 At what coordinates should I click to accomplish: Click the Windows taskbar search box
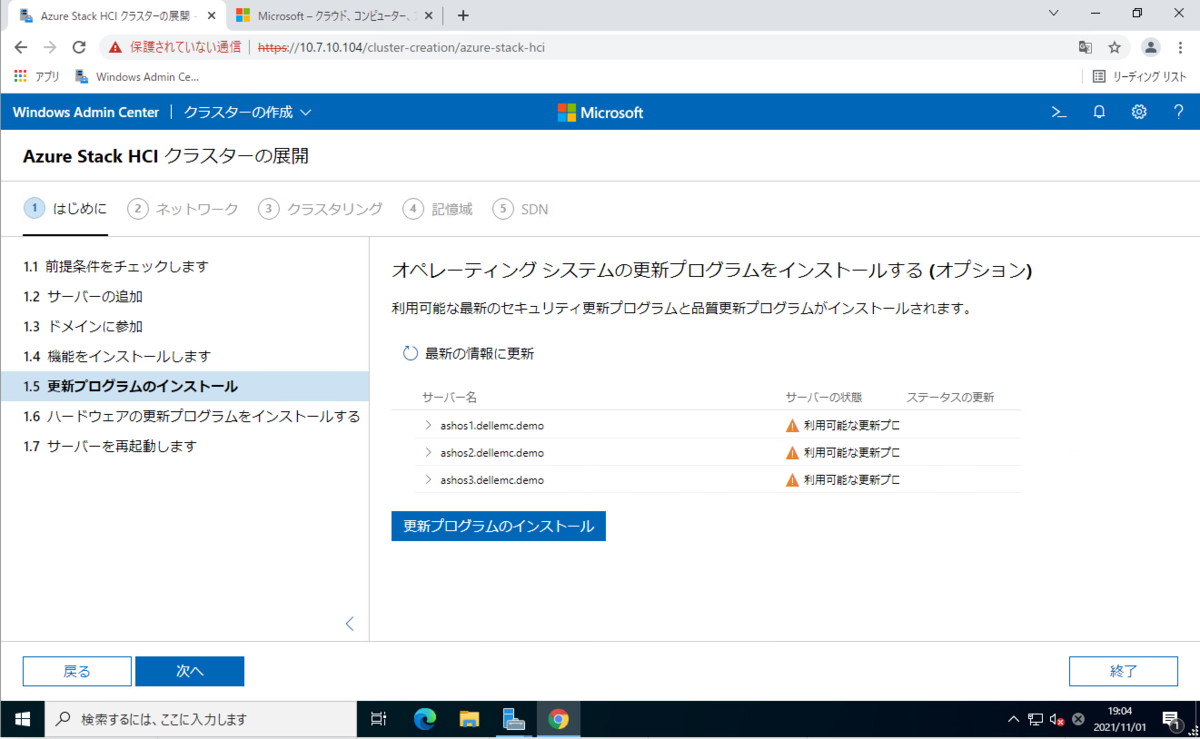click(x=201, y=719)
